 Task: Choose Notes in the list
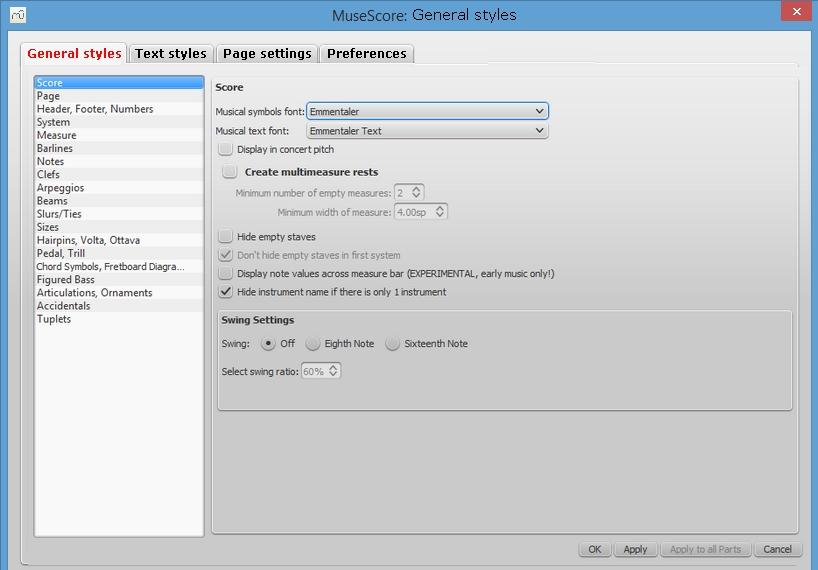pos(119,161)
